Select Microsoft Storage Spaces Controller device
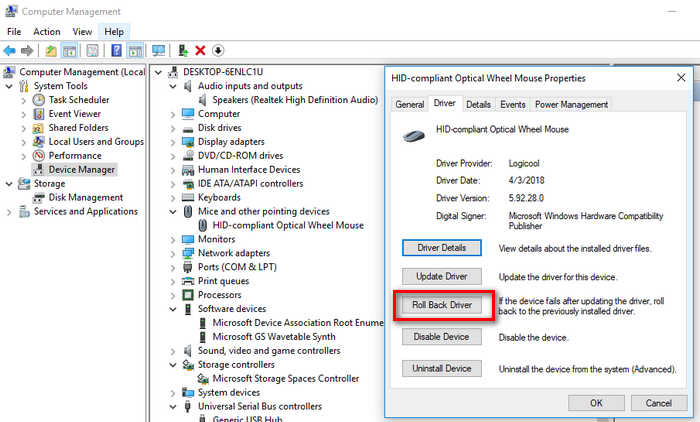This screenshot has height=422, width=700. 286,379
